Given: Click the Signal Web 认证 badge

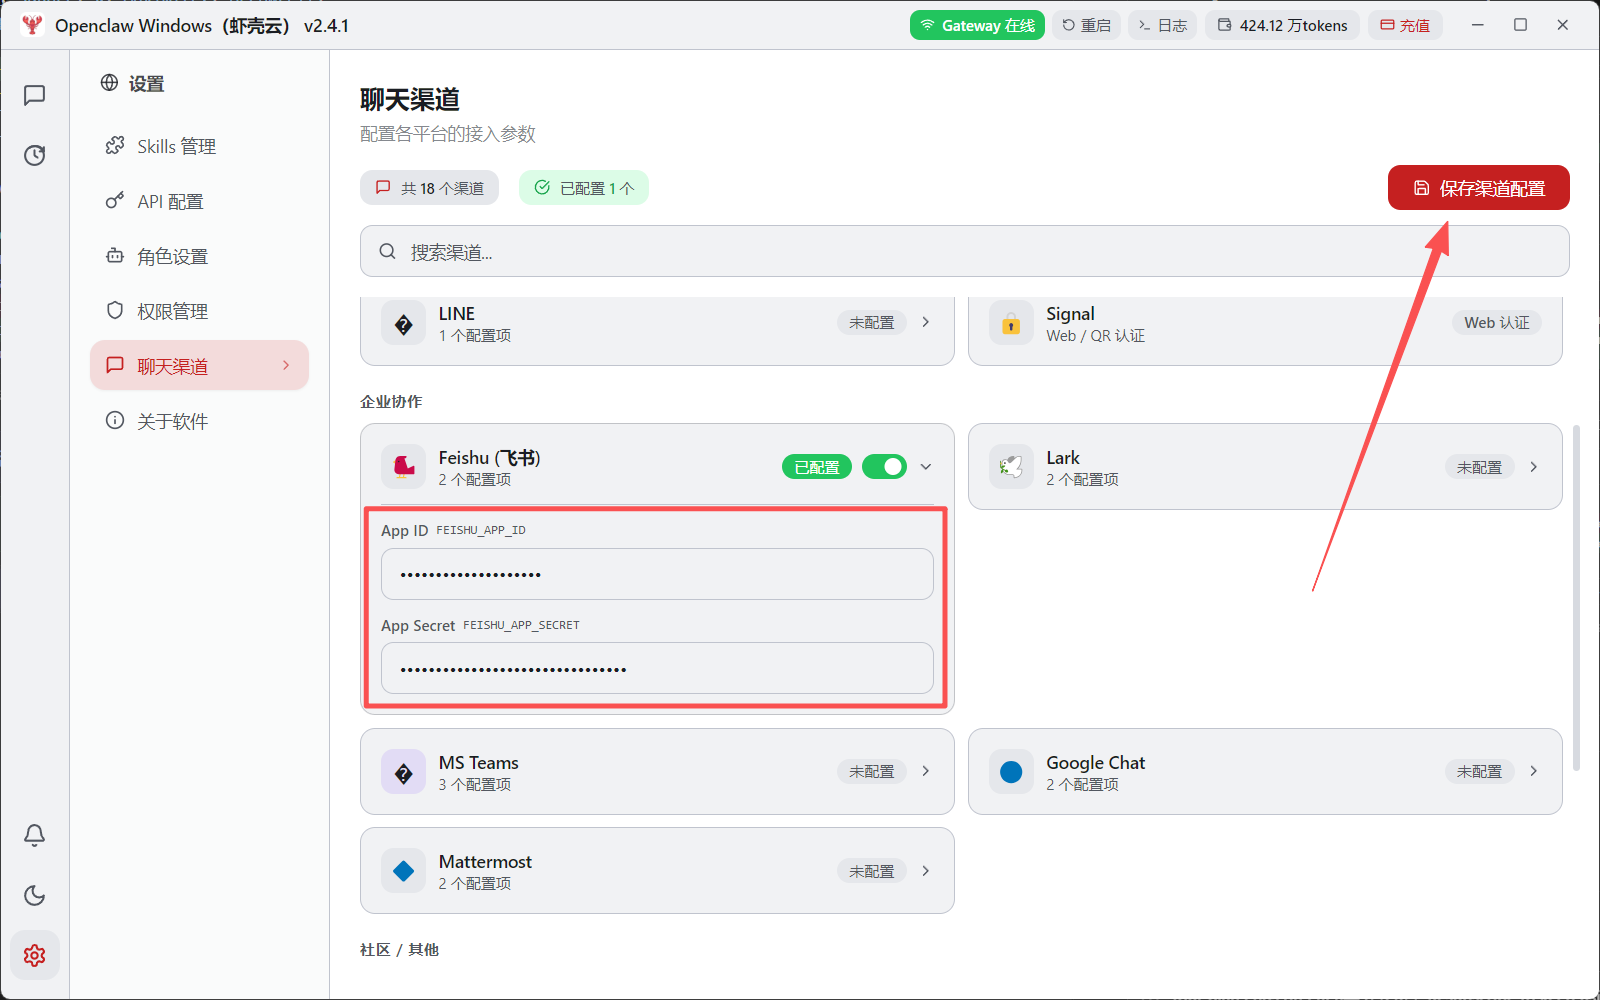Looking at the screenshot, I should 1497,322.
